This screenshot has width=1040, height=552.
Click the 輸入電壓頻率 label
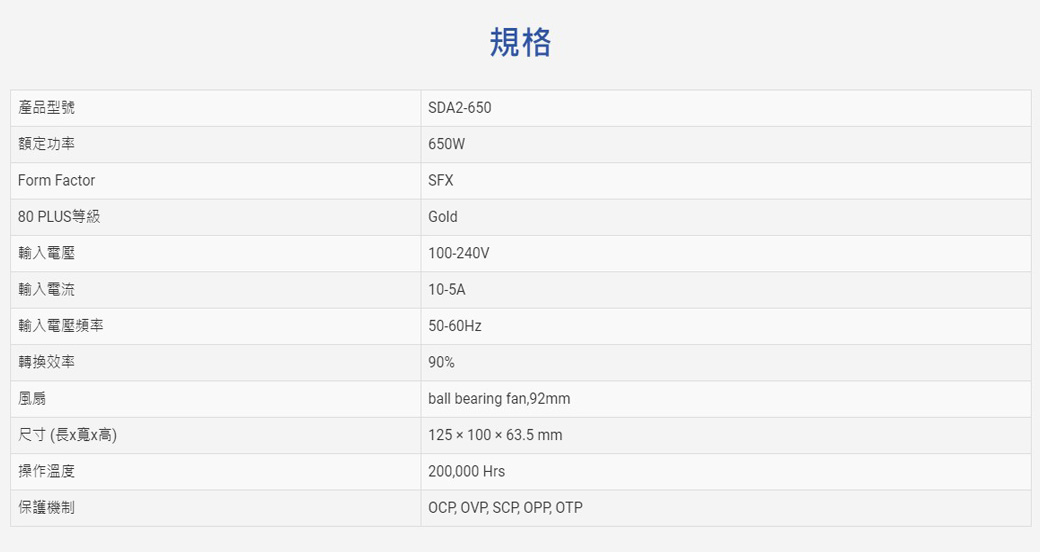click(x=60, y=326)
